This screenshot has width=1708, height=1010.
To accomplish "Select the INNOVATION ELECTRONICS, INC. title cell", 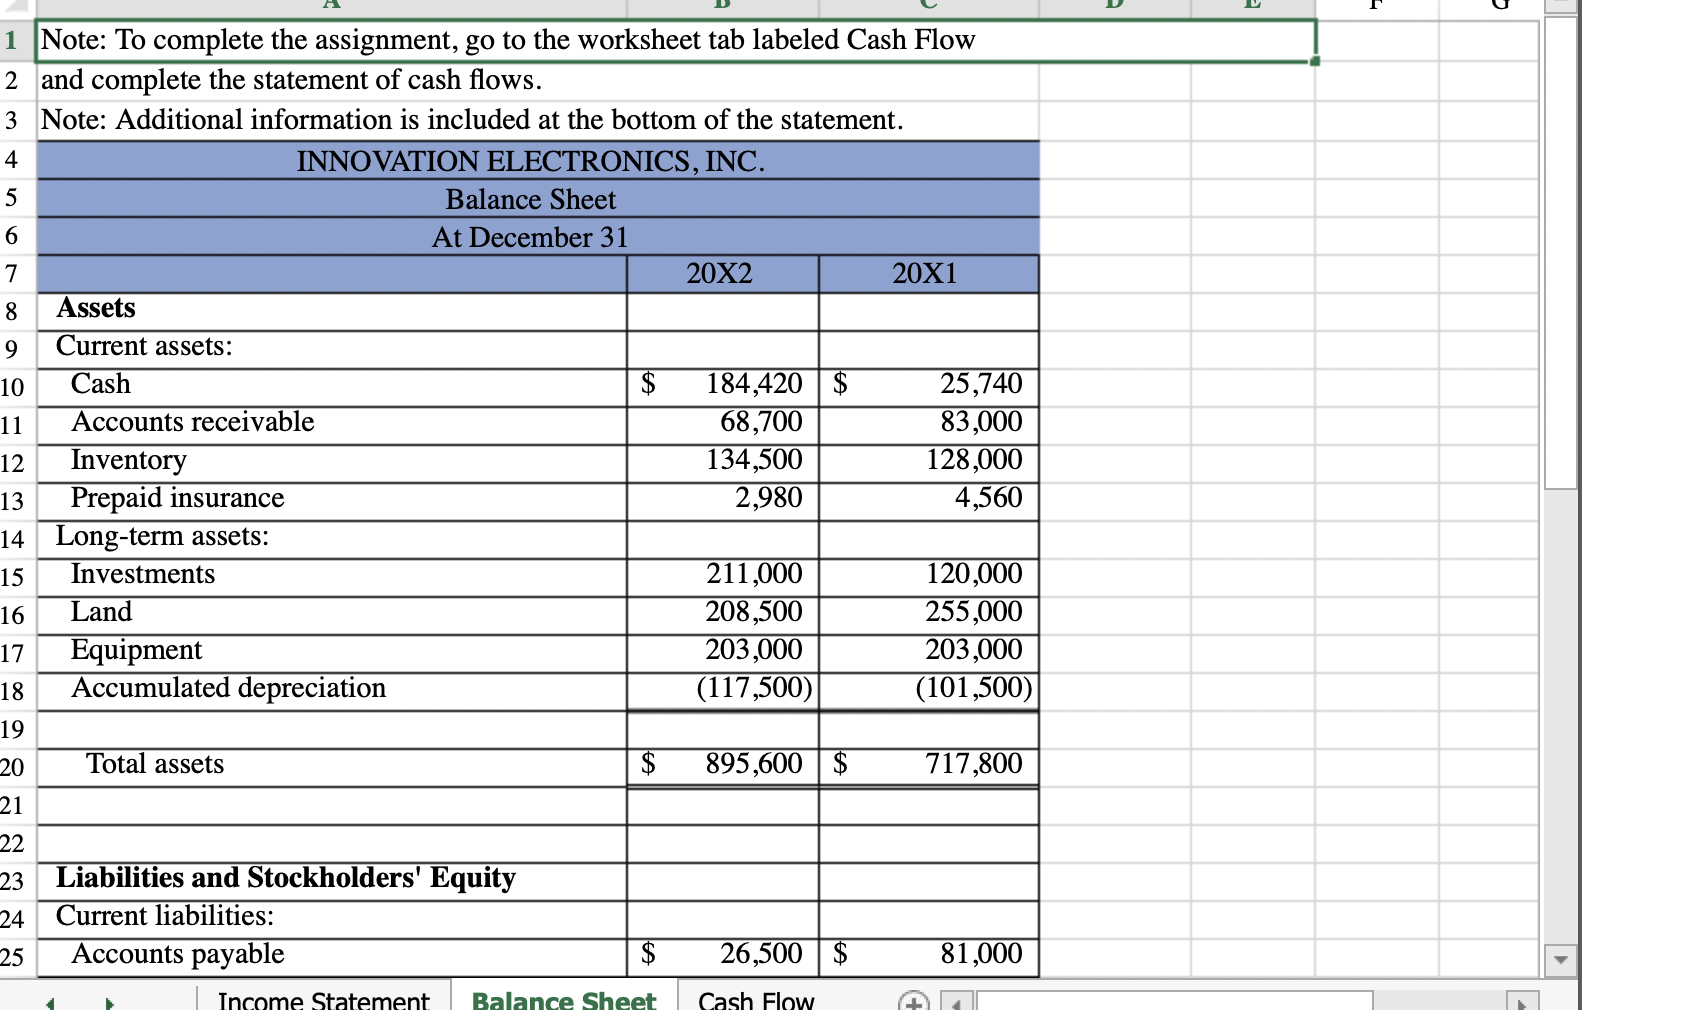I will [x=530, y=161].
